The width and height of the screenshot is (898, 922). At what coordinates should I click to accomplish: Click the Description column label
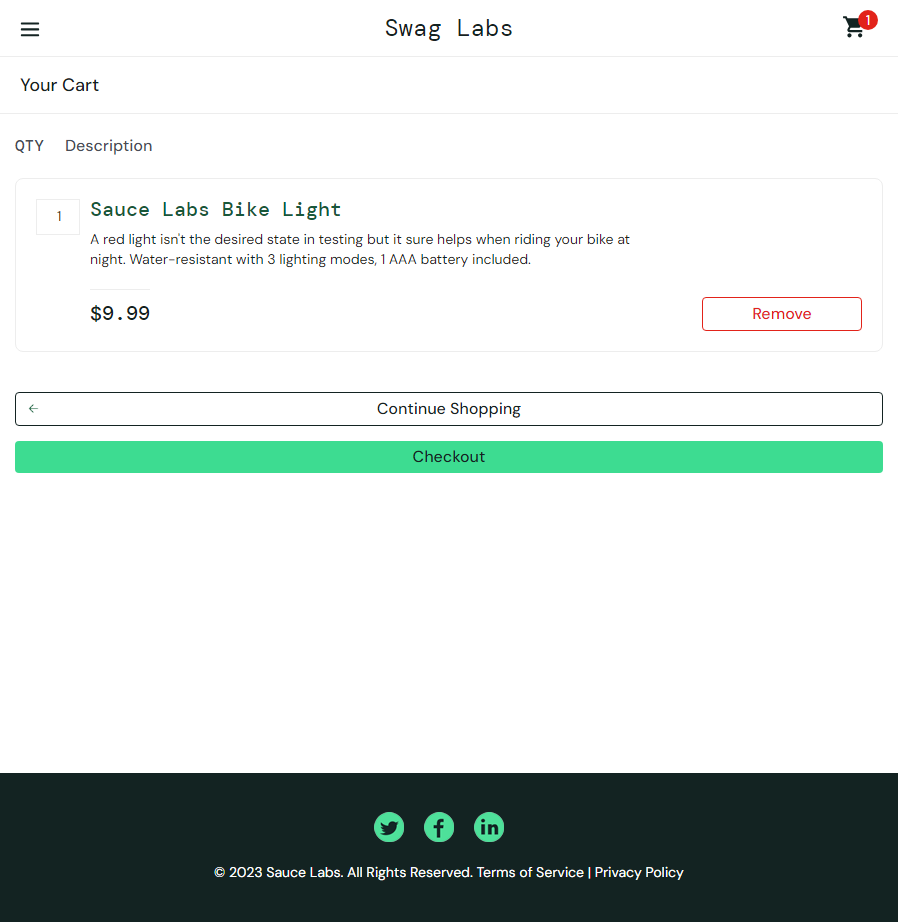109,146
